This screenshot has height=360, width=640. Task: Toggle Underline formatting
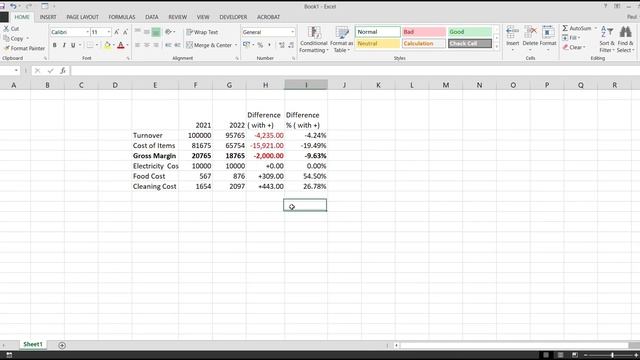coord(73,45)
